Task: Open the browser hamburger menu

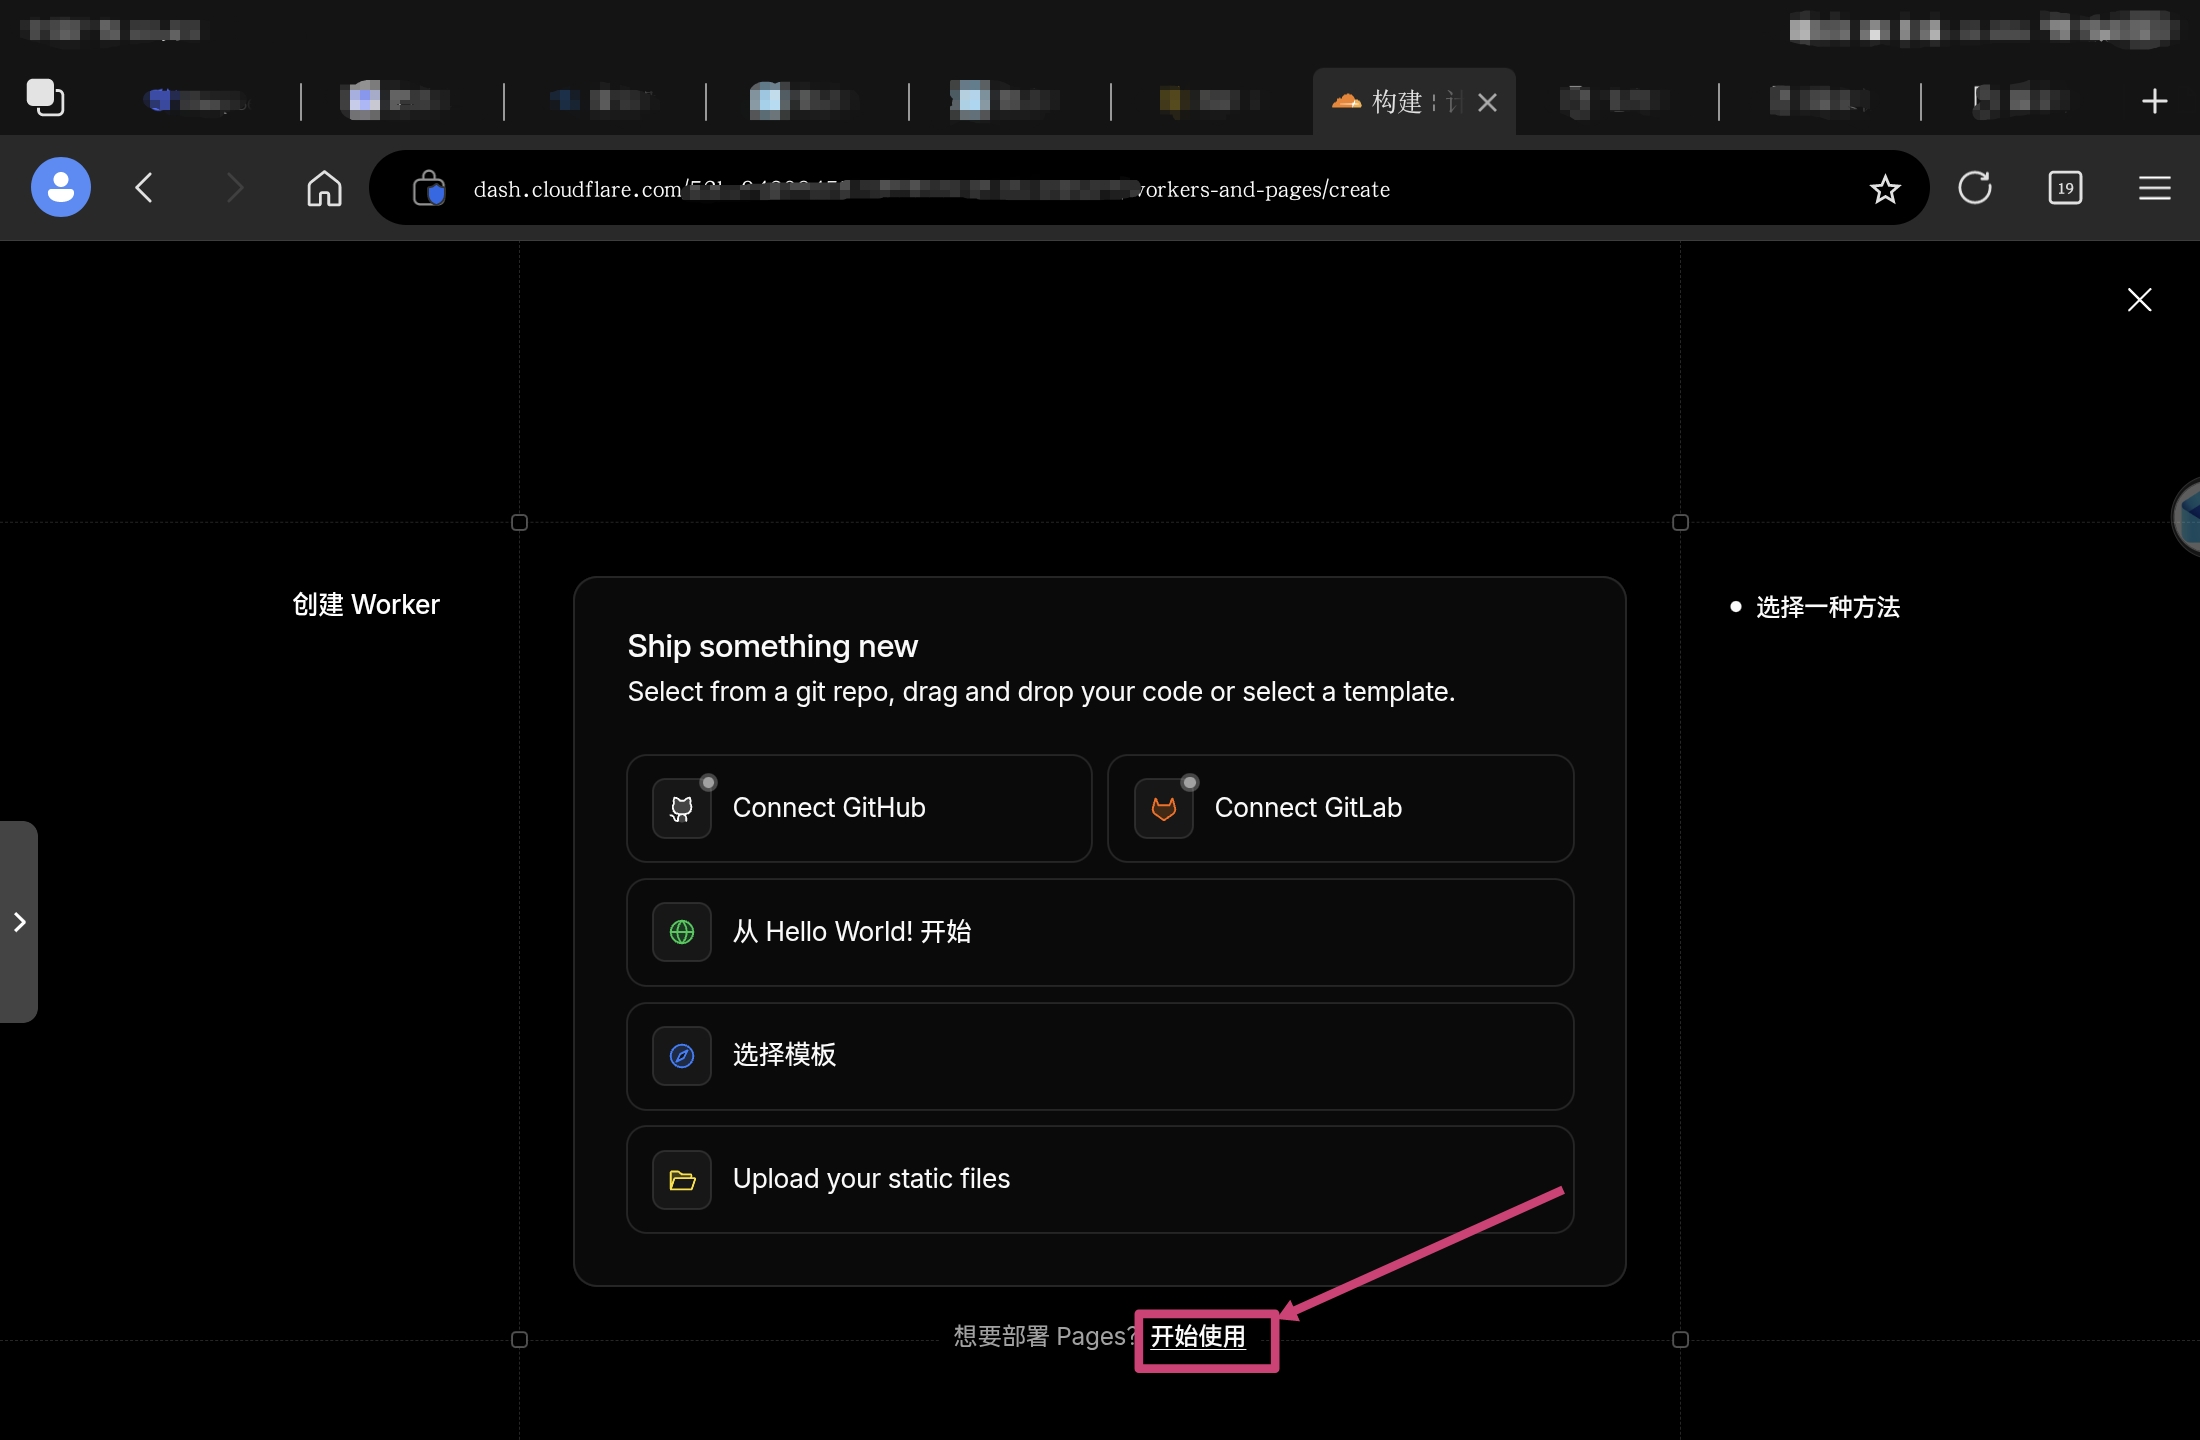Action: (x=2154, y=188)
